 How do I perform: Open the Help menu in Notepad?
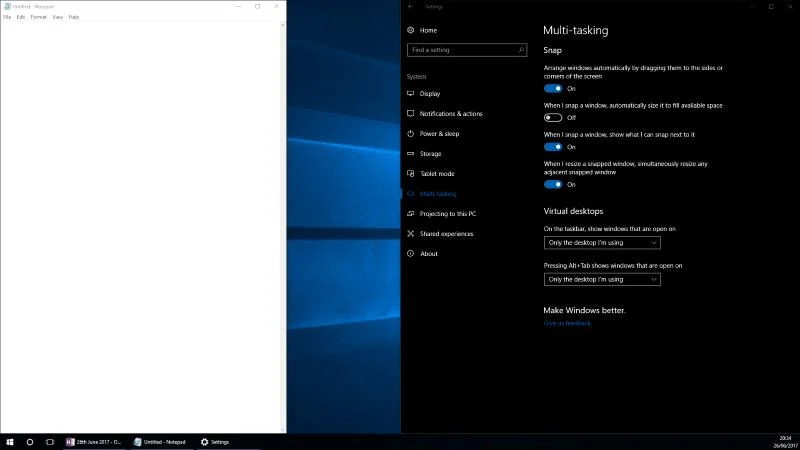(x=74, y=17)
